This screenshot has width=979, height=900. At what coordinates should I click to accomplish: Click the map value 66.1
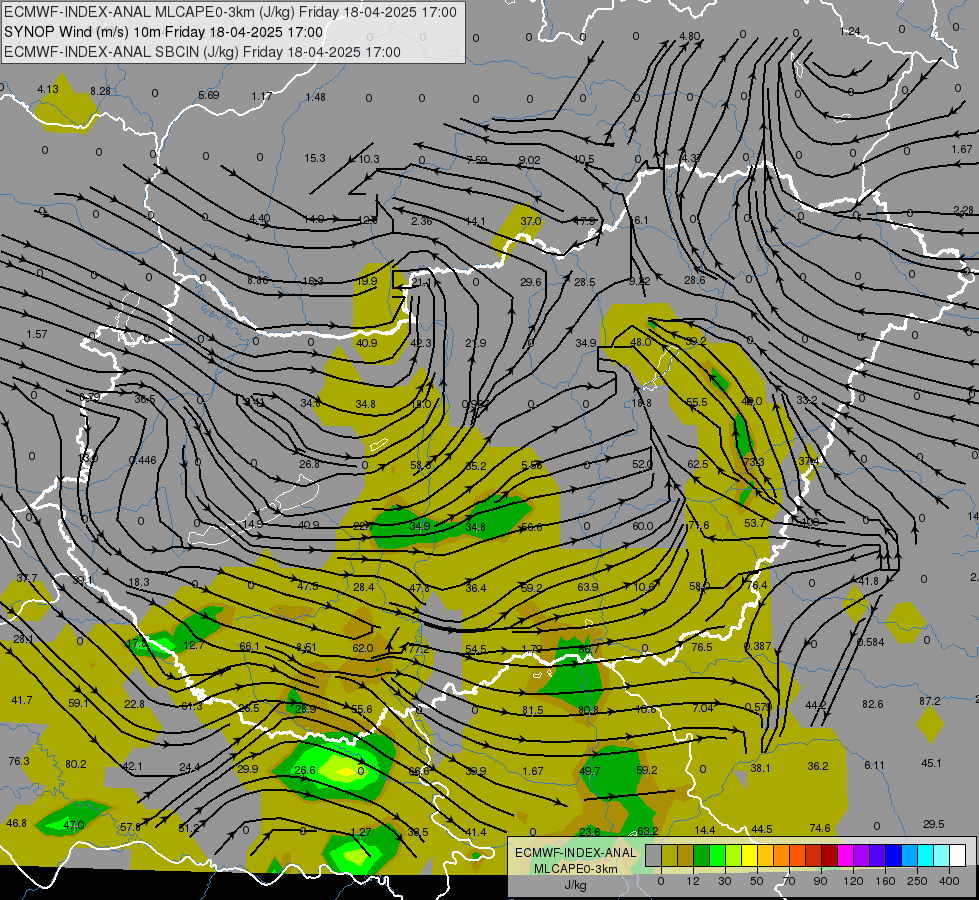[x=249, y=646]
